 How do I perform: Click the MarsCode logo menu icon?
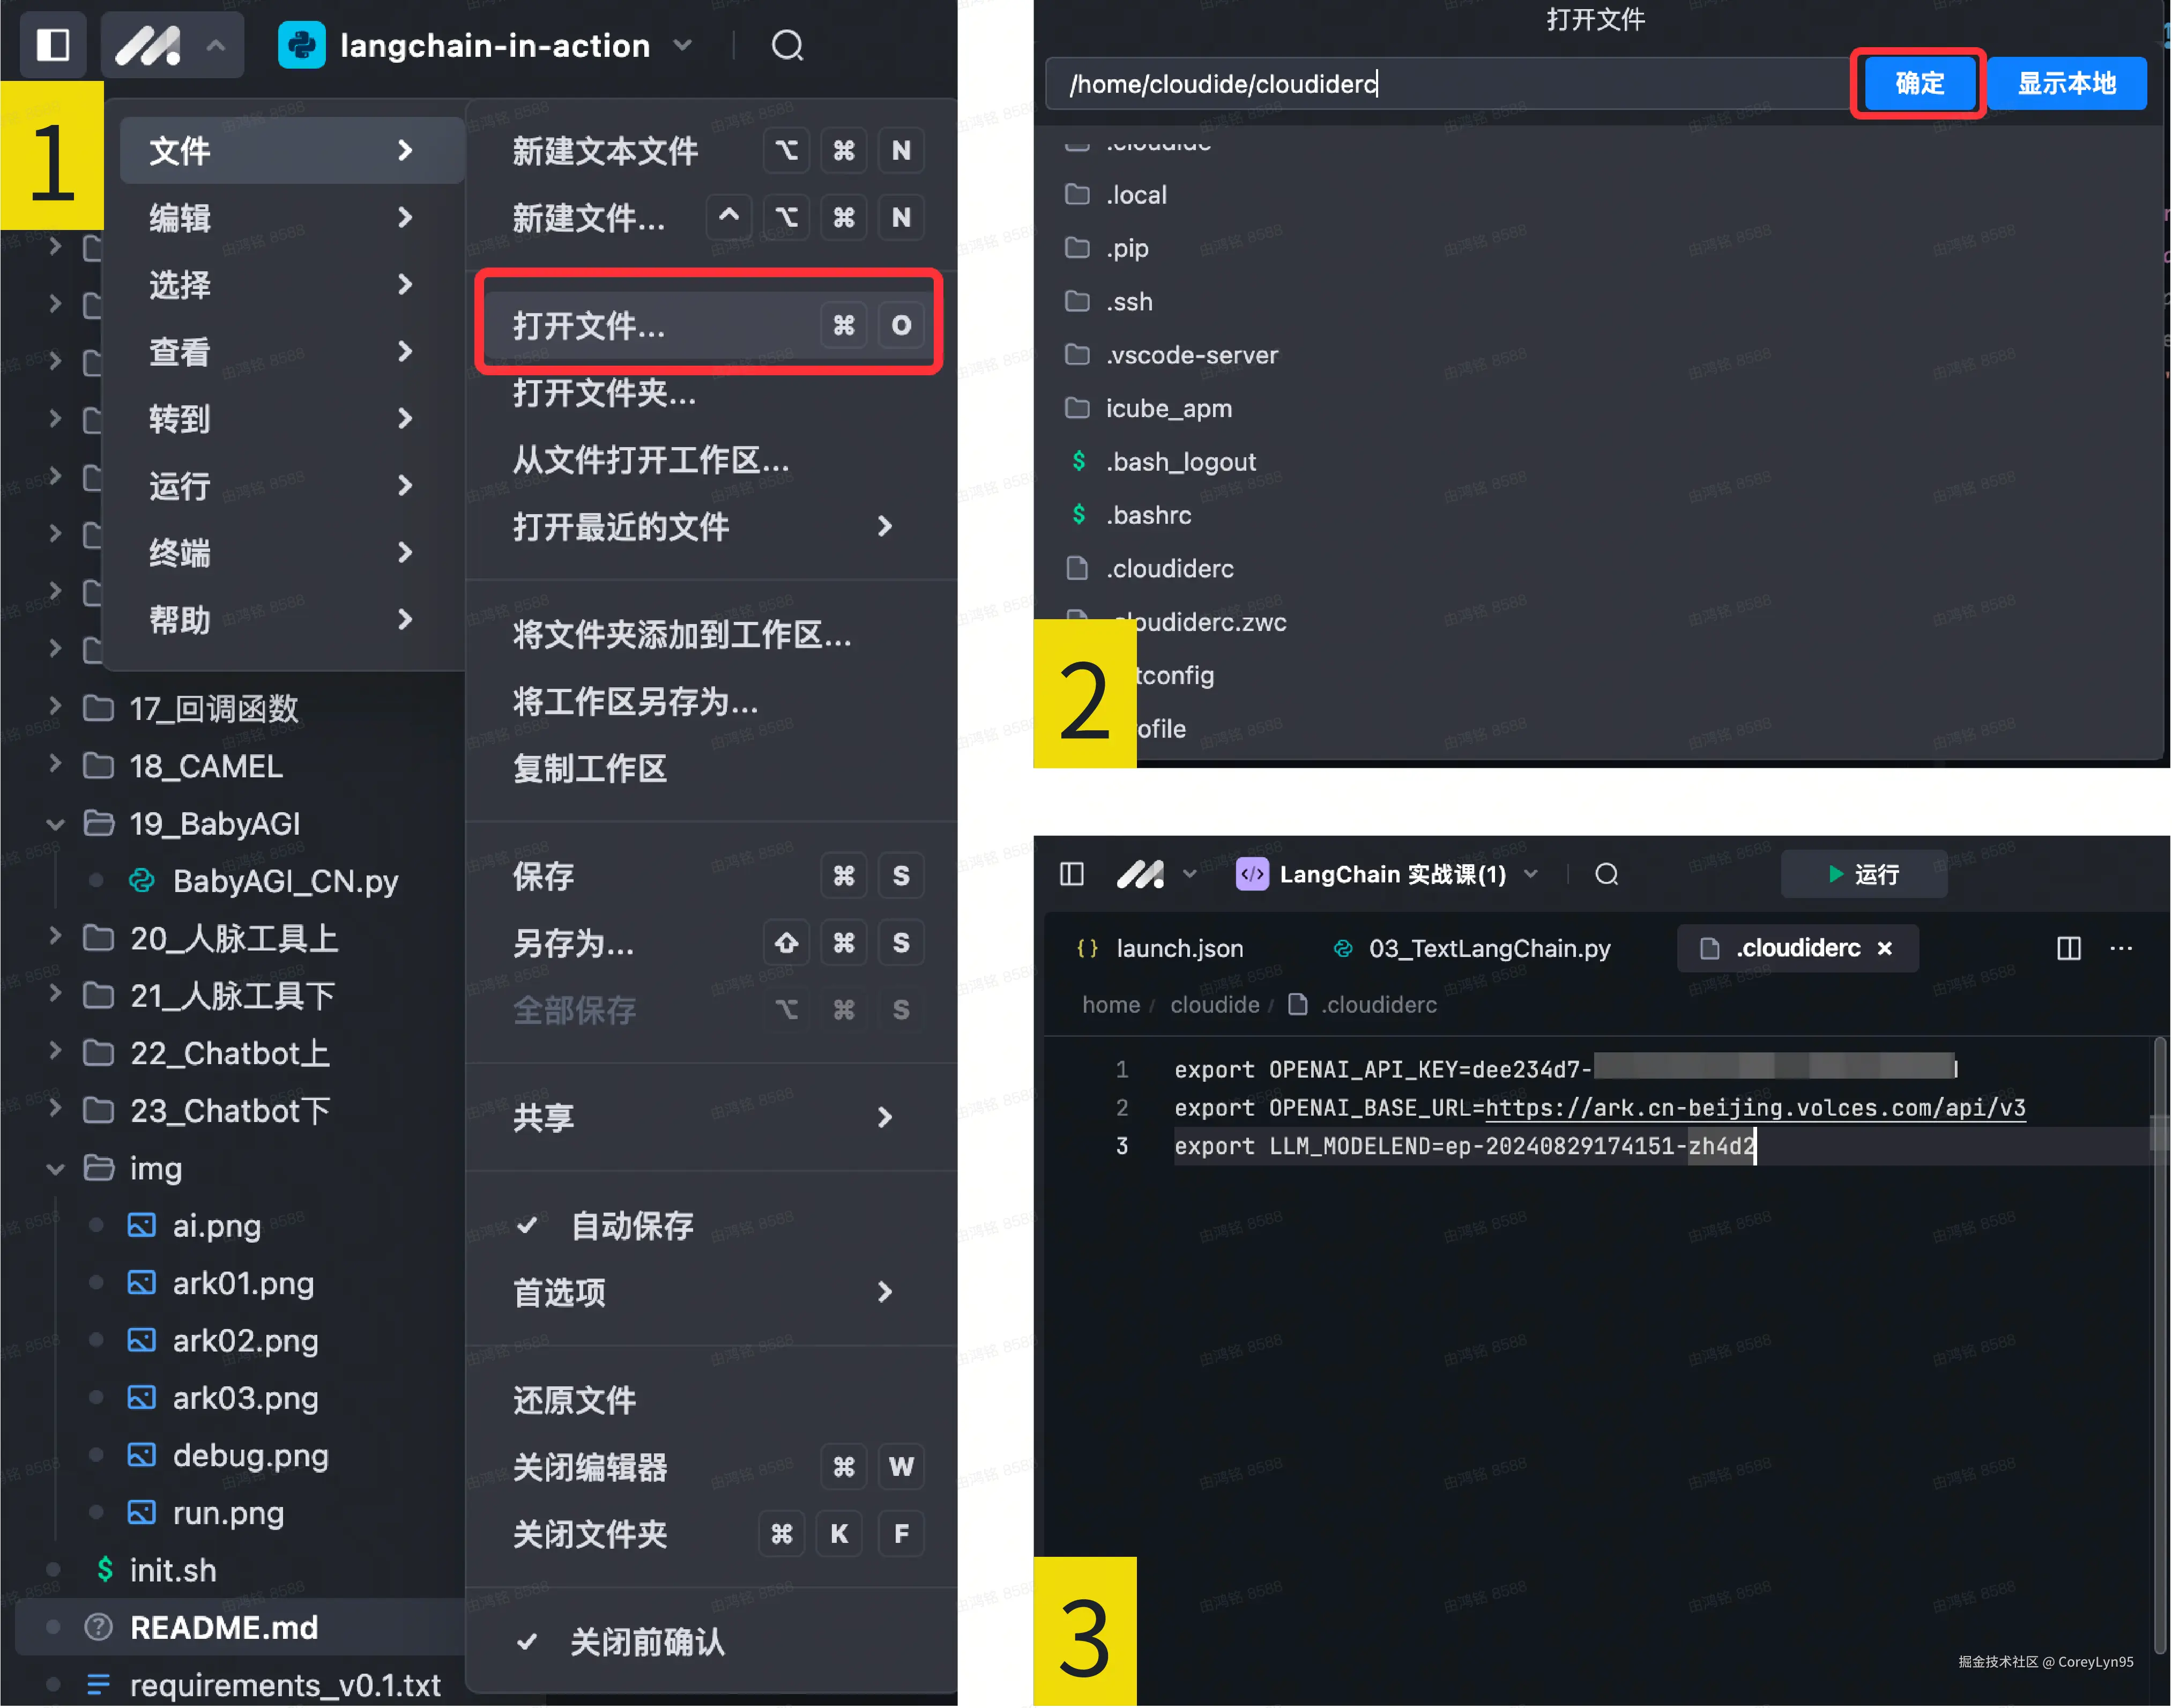[x=148, y=45]
